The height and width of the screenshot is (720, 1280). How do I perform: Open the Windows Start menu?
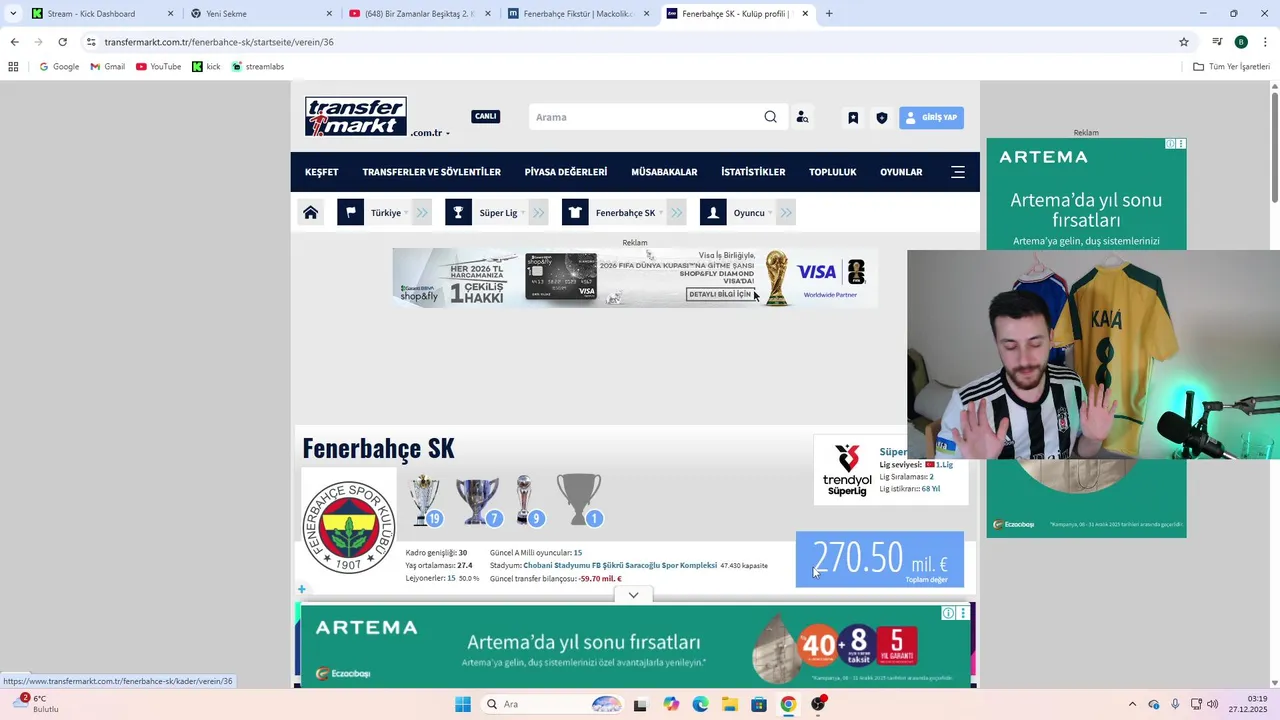462,704
